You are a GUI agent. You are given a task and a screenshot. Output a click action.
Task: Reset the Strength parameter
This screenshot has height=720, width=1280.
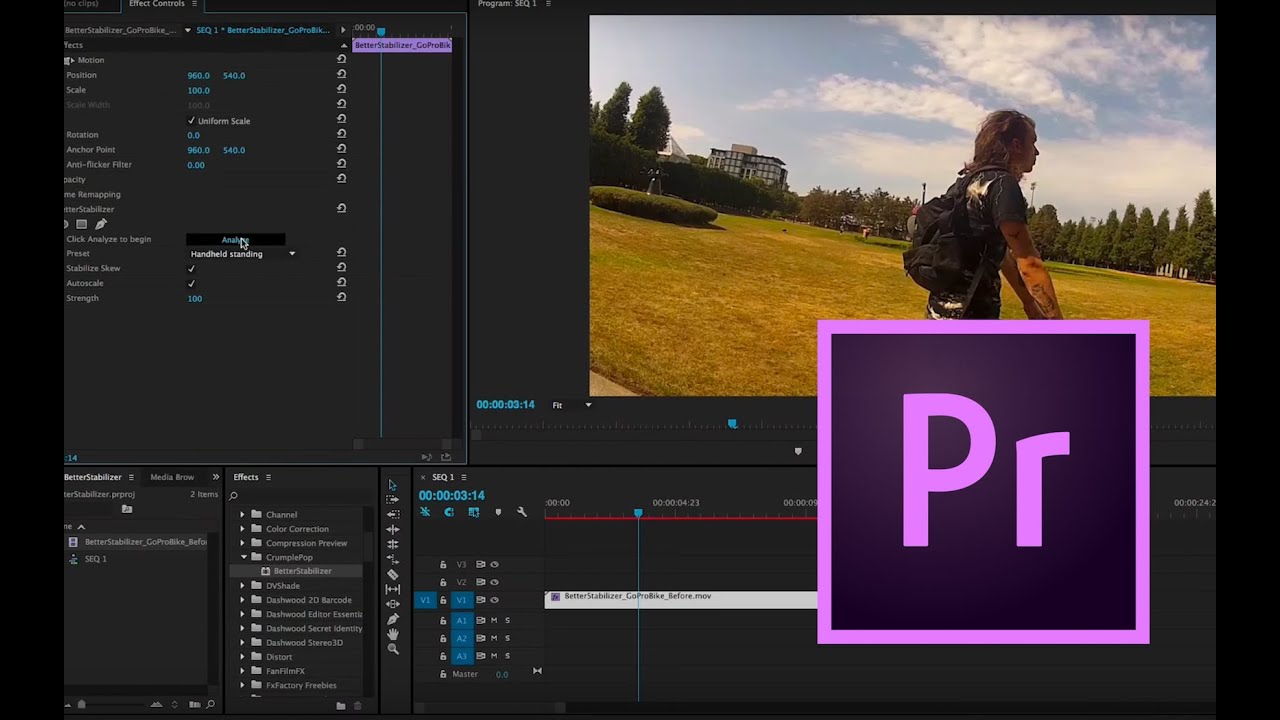[341, 298]
